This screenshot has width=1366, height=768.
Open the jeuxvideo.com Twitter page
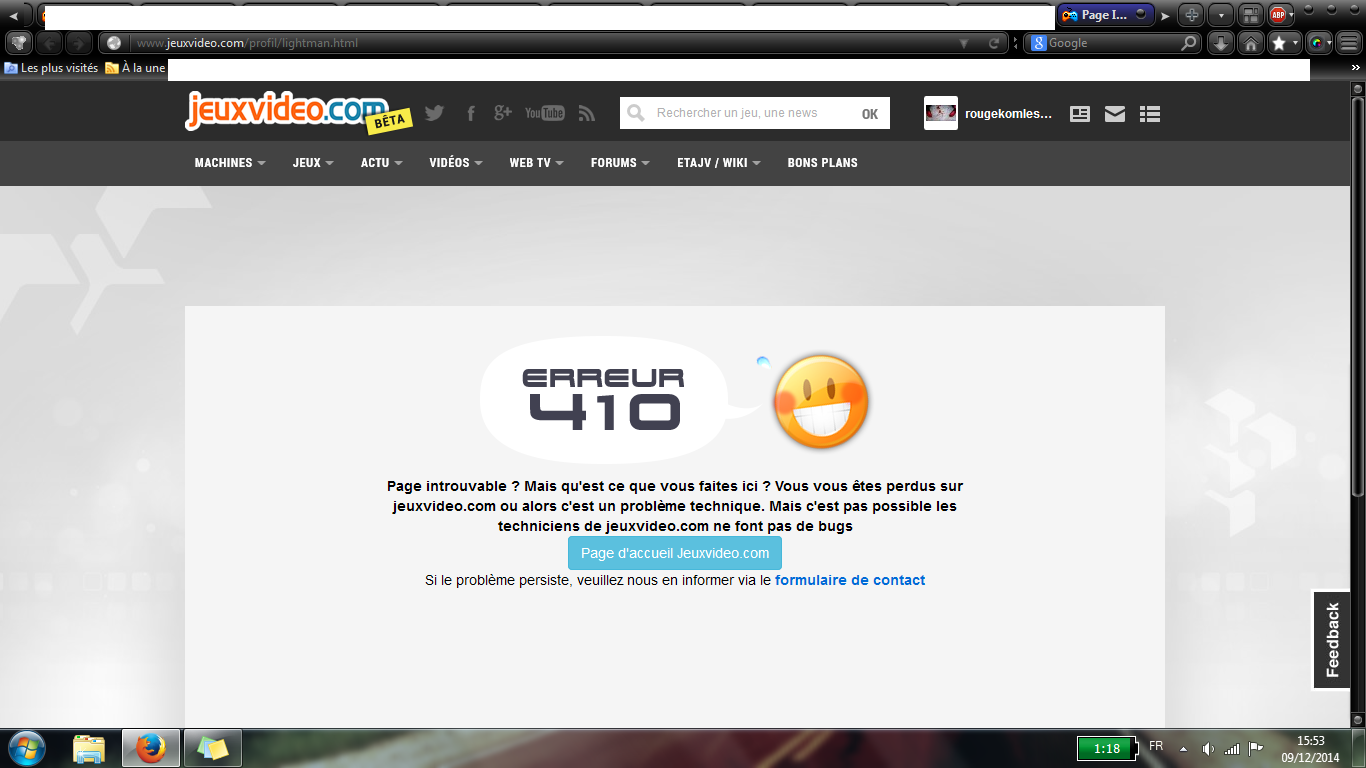(434, 113)
